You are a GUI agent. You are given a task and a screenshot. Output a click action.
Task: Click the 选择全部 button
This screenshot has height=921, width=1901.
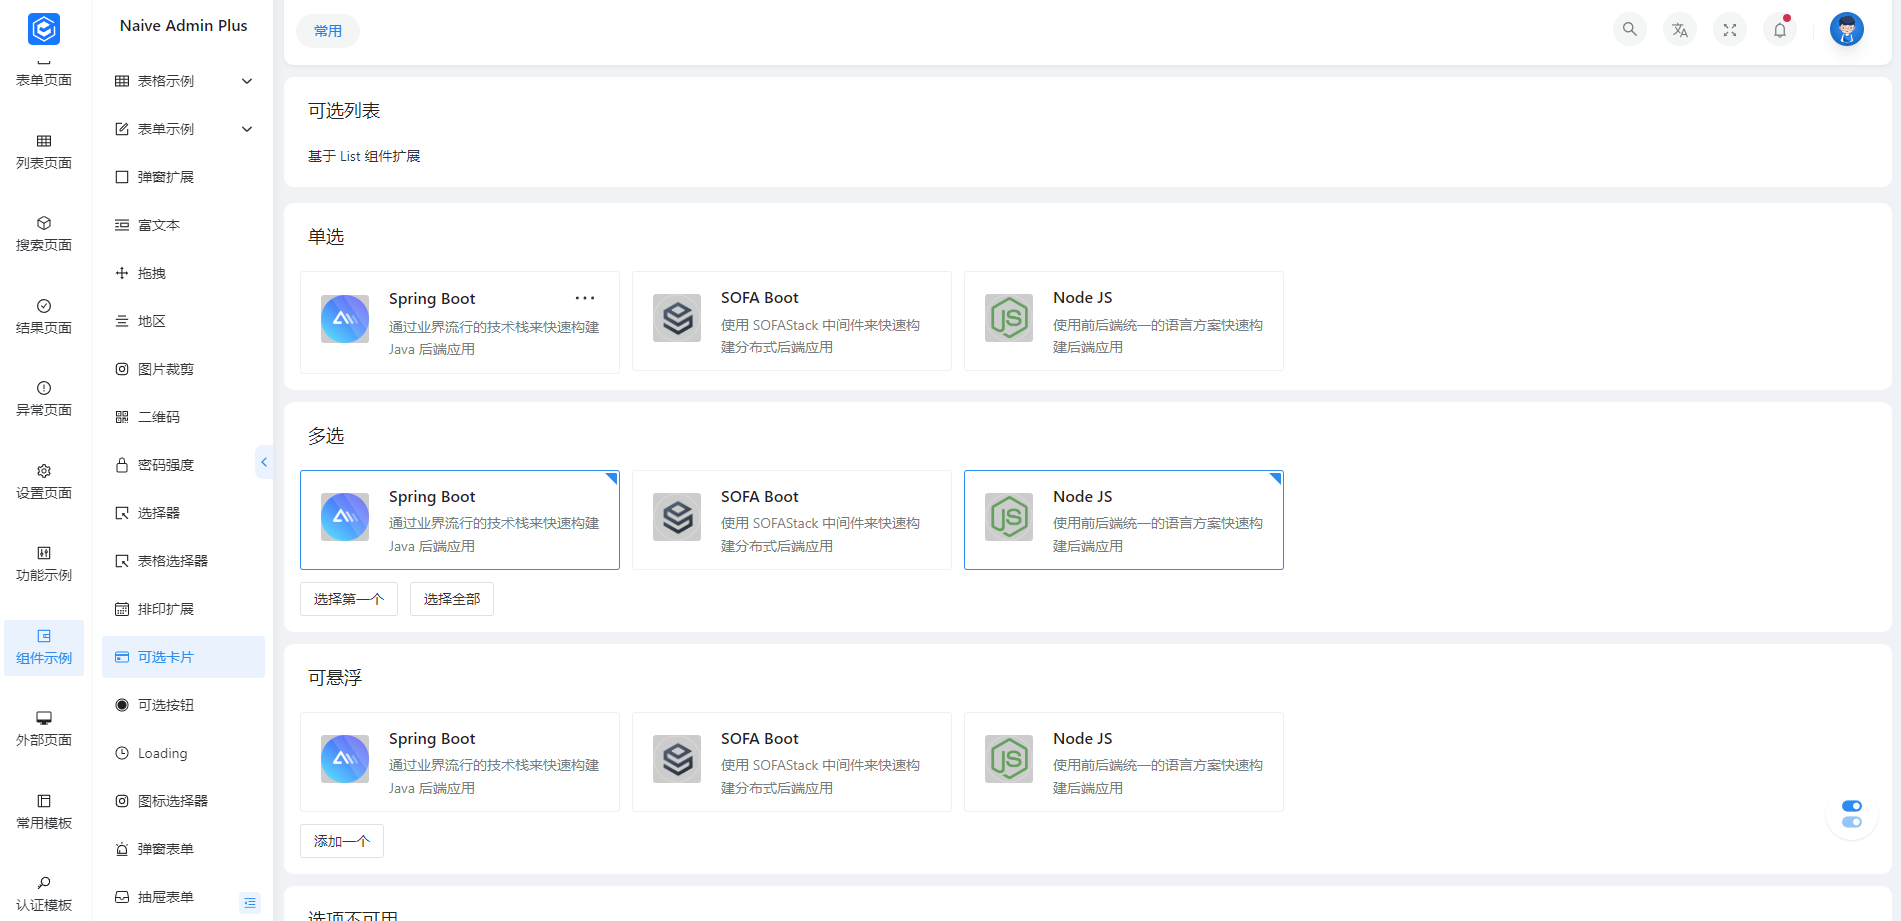click(451, 598)
